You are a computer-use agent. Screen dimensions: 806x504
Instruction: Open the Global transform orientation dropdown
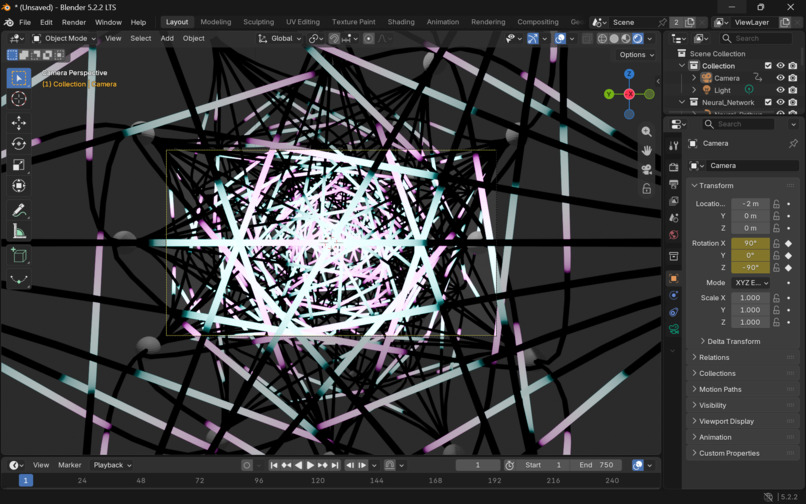[280, 39]
